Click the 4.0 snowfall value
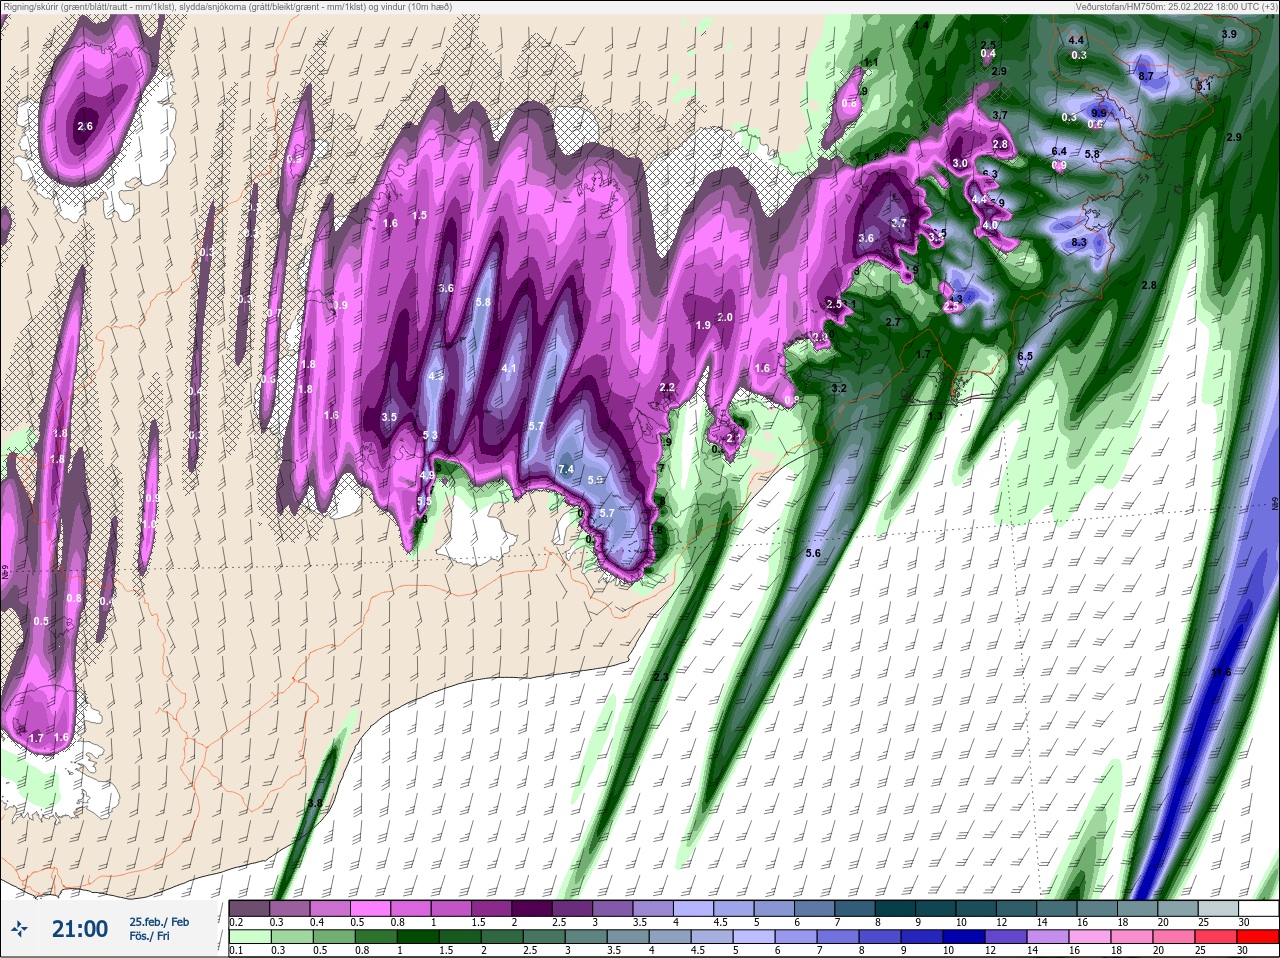The image size is (1280, 958). (990, 226)
